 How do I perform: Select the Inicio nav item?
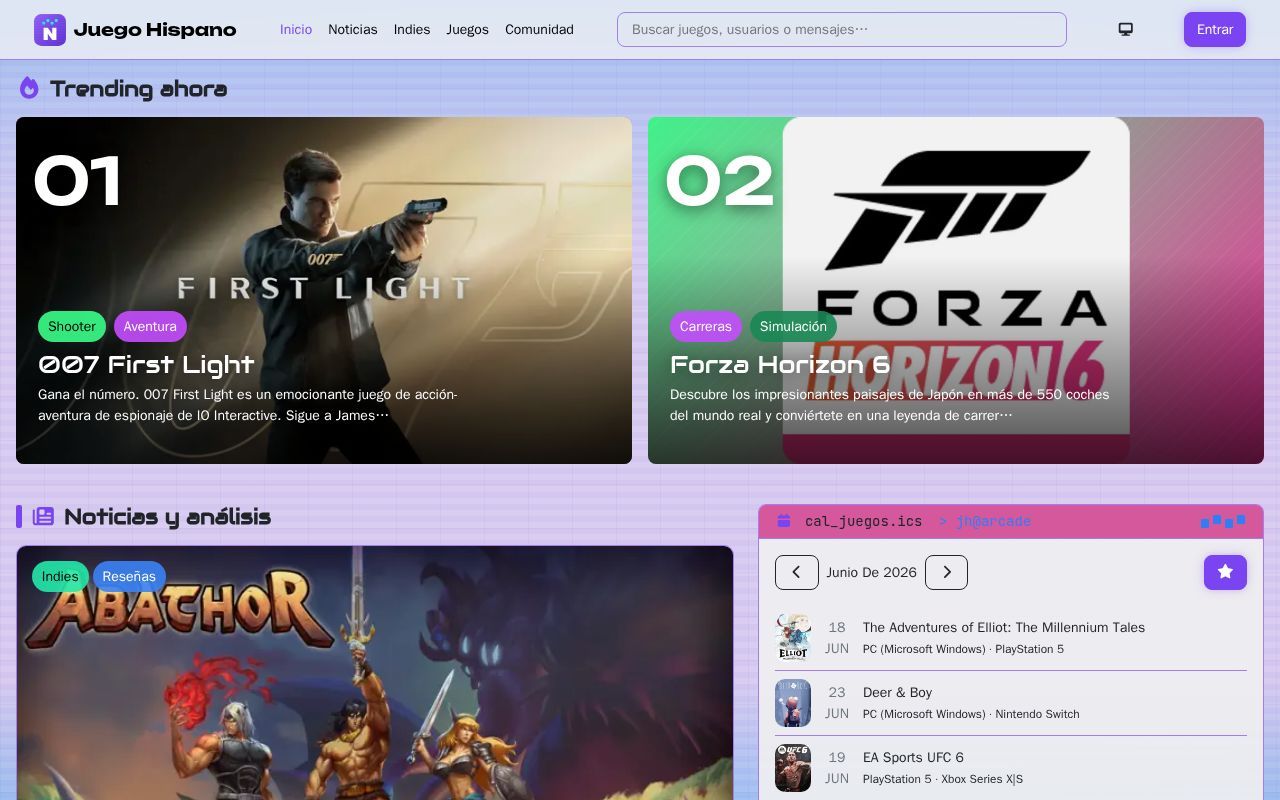(x=296, y=29)
